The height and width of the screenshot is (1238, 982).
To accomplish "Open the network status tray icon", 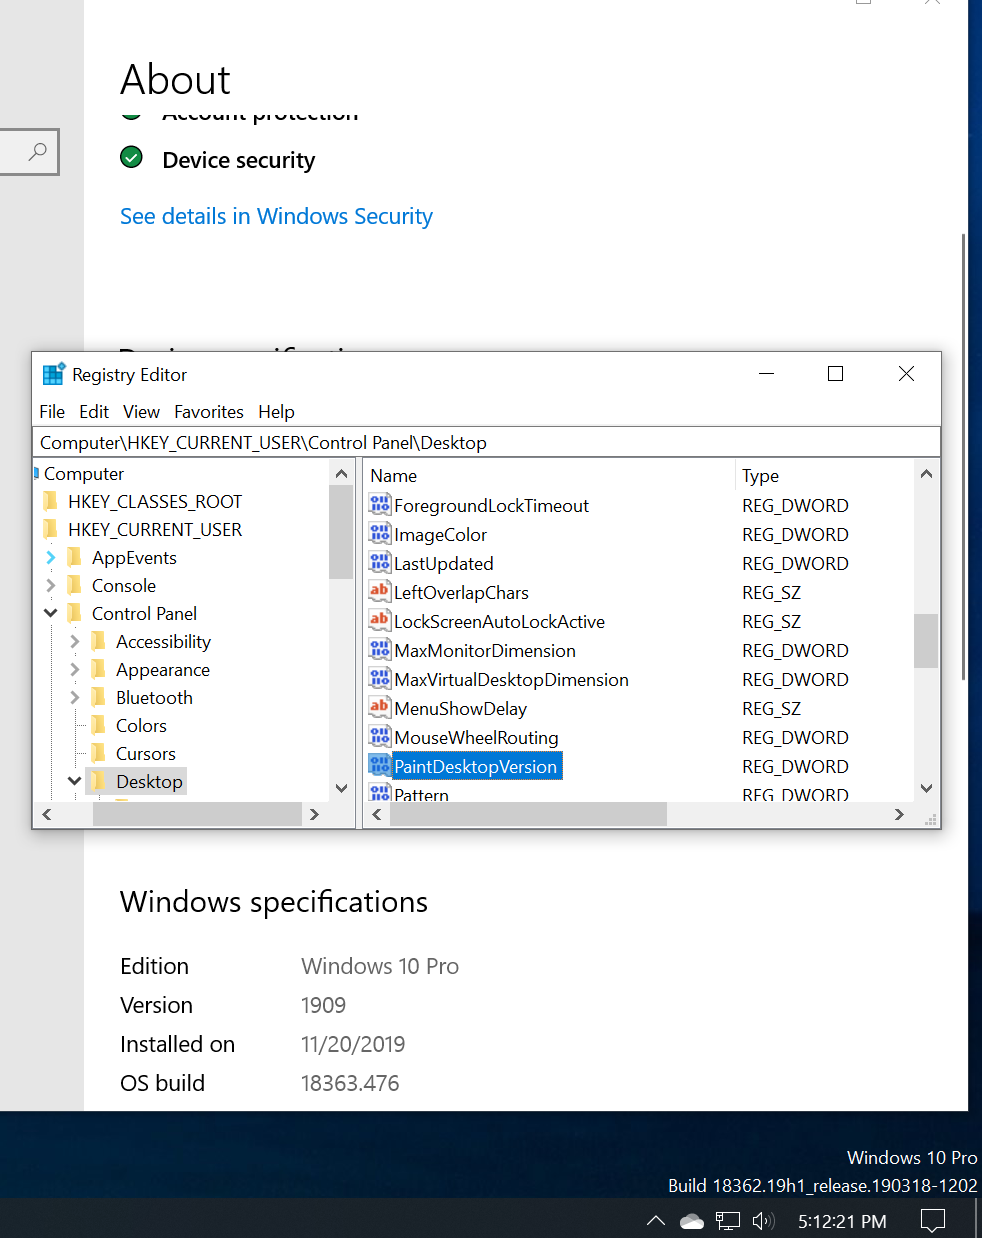I will tap(728, 1220).
